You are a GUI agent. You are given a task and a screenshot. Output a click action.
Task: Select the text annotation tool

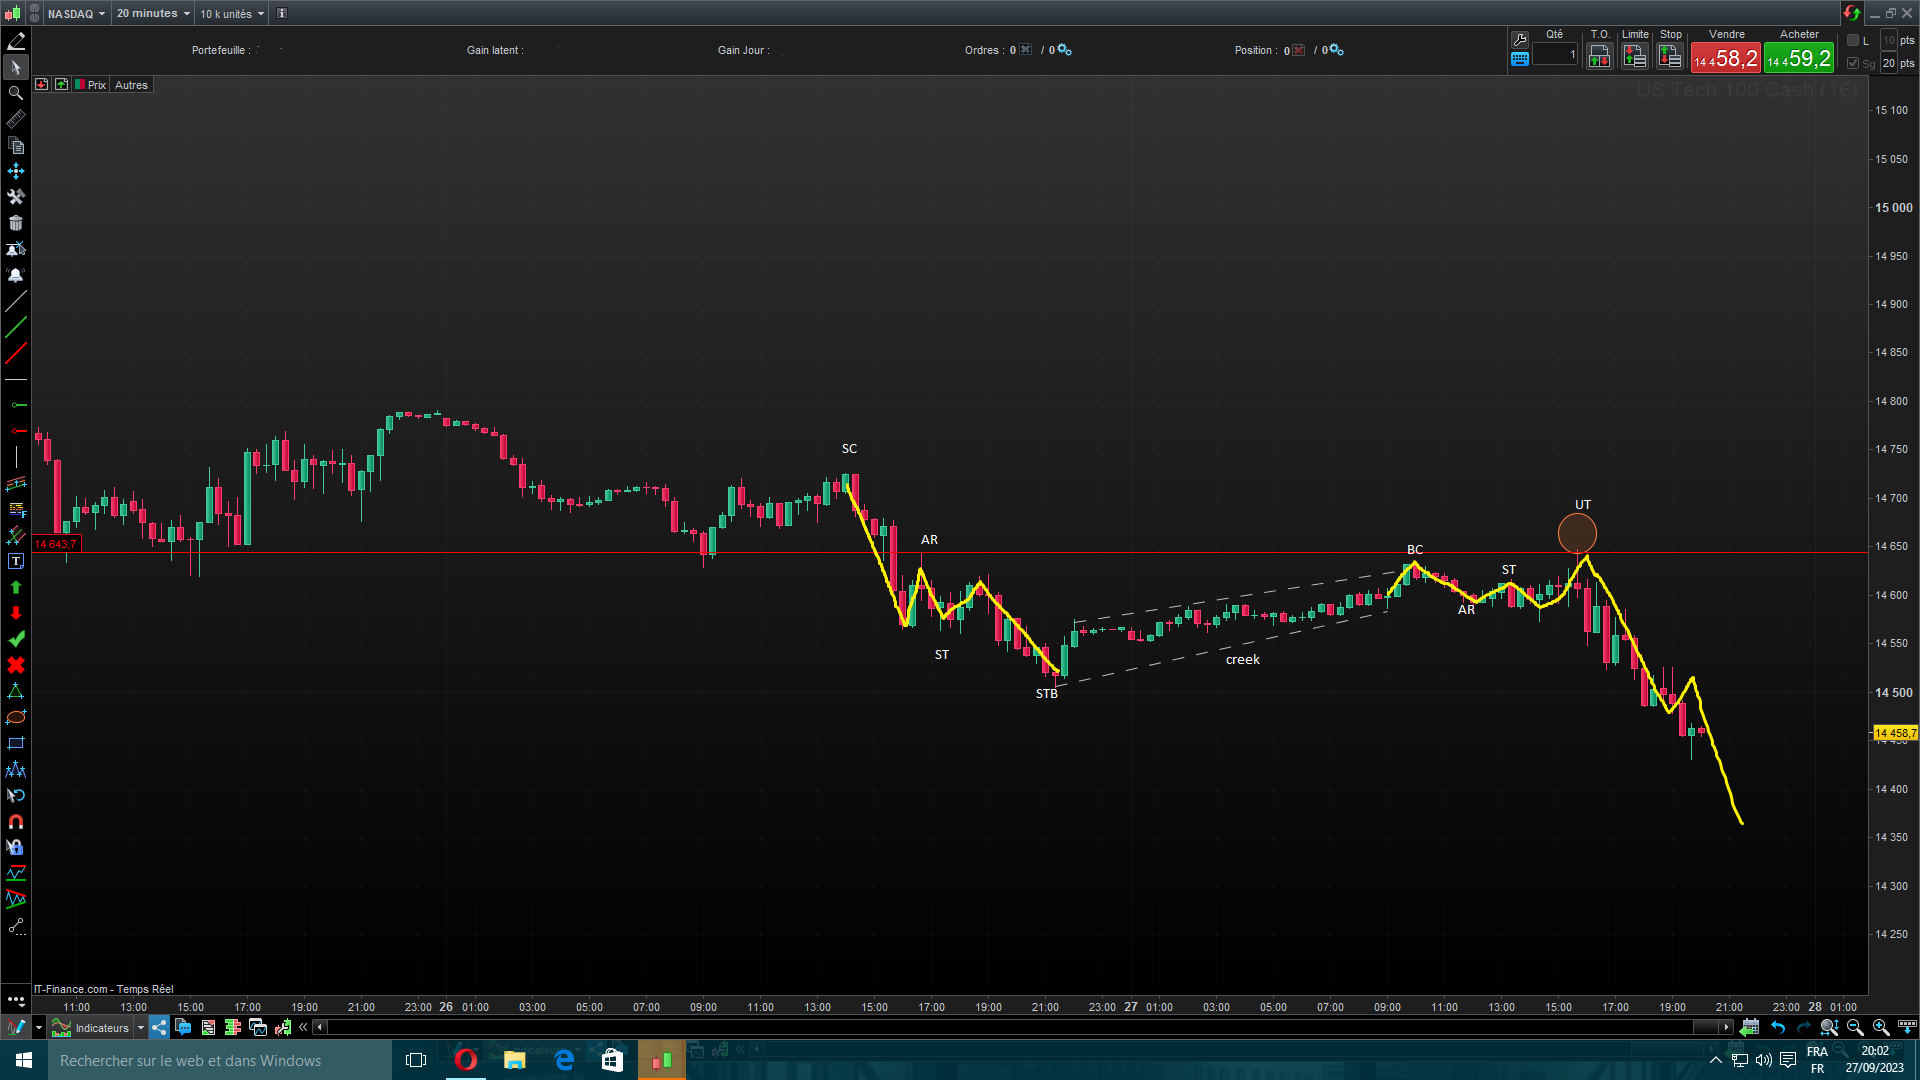[x=16, y=561]
